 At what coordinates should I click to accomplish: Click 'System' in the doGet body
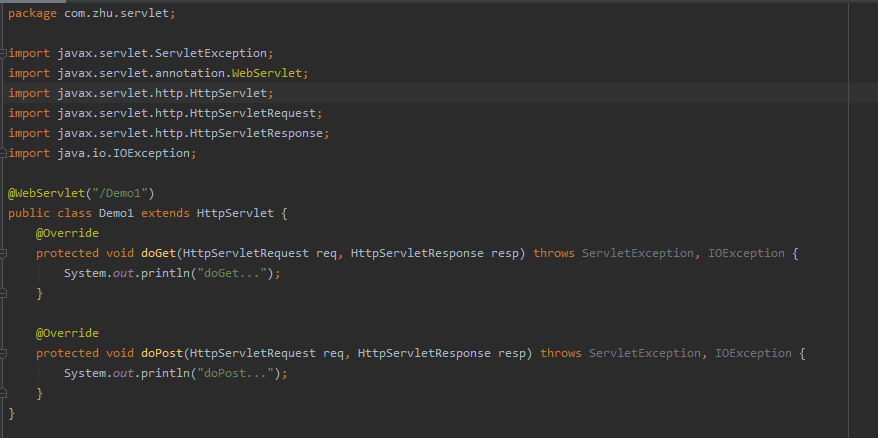[x=85, y=273]
